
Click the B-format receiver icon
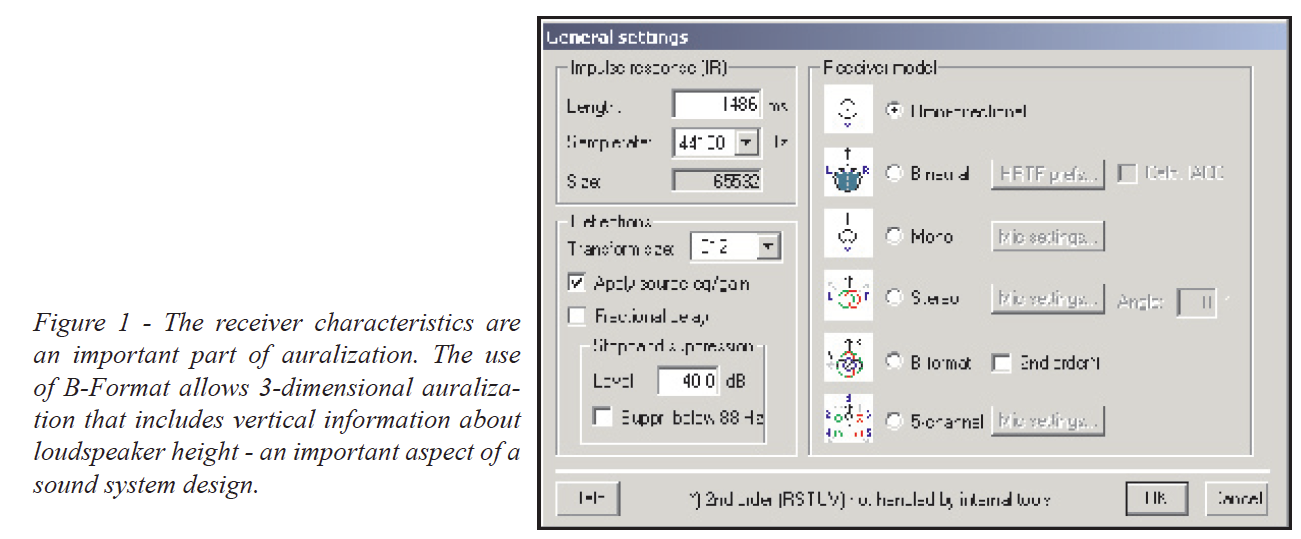[847, 360]
